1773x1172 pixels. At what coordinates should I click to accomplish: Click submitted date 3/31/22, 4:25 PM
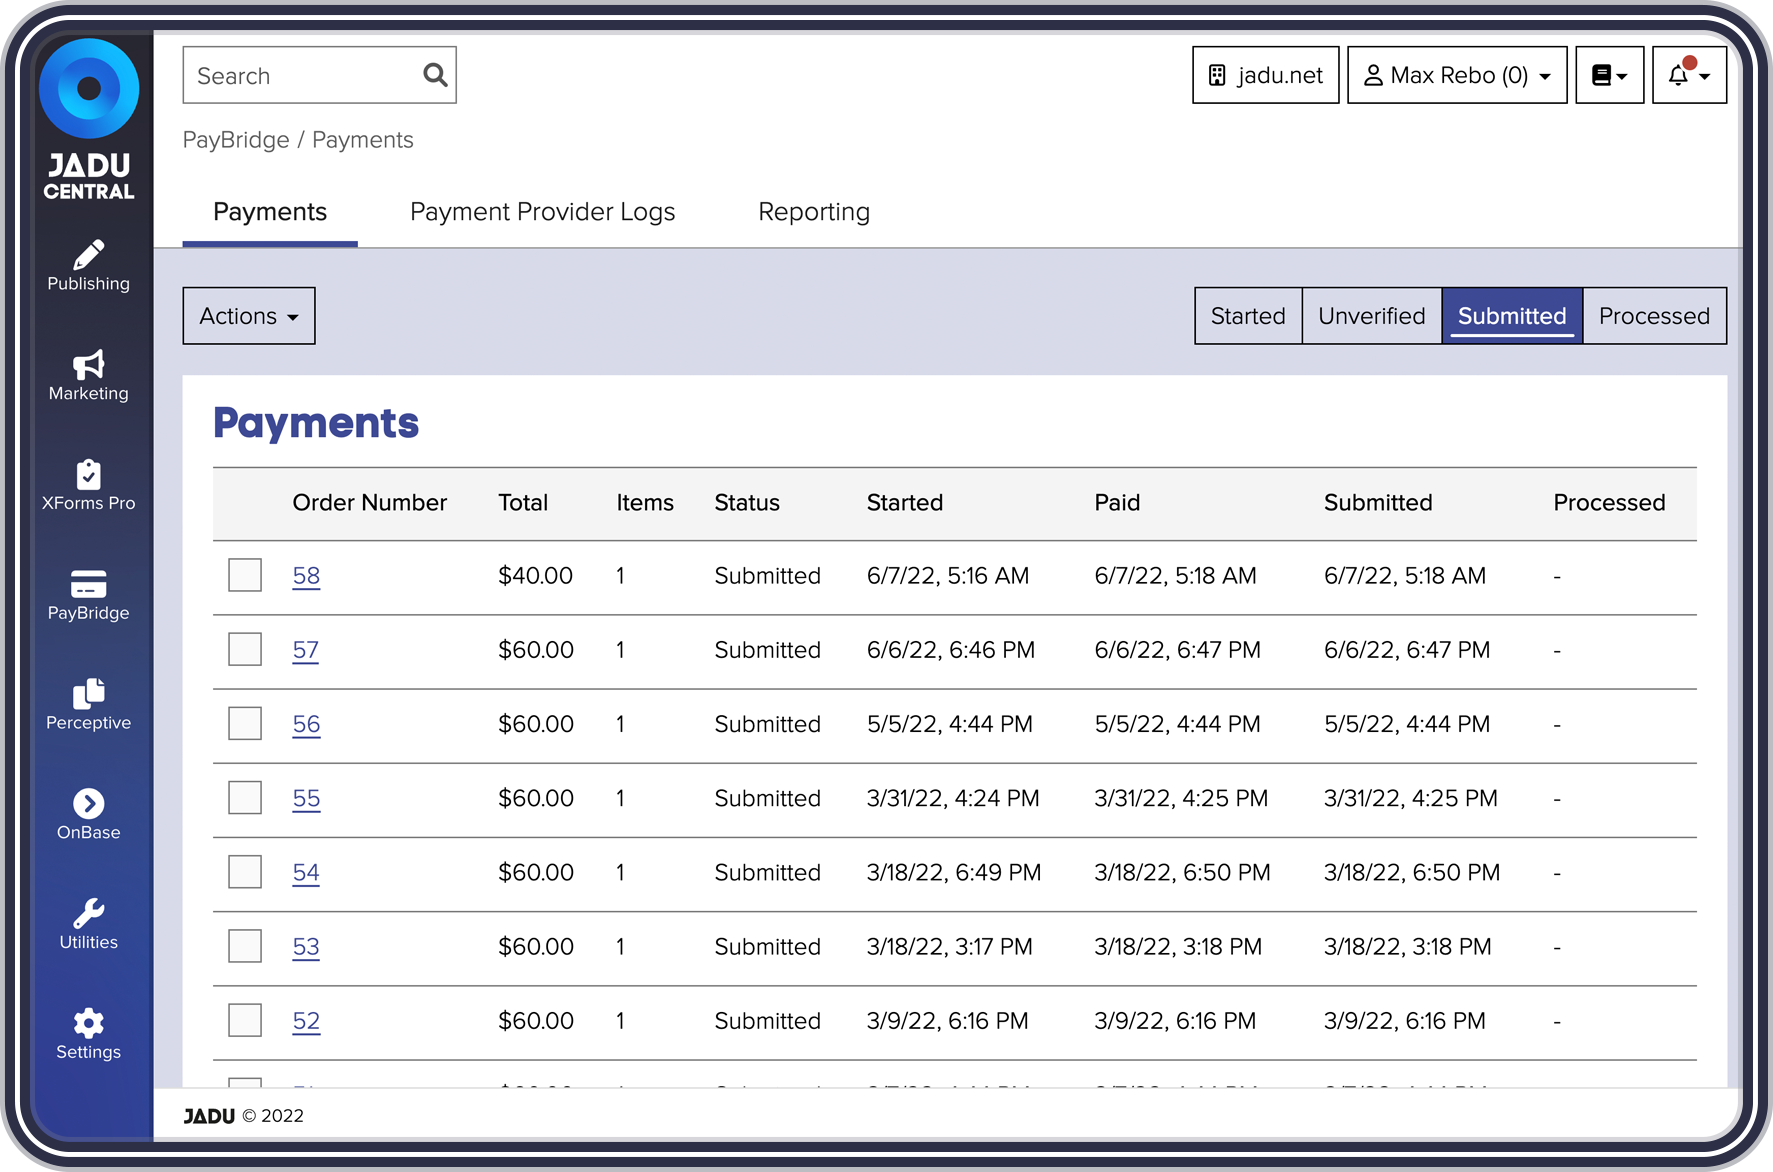coord(1411,798)
